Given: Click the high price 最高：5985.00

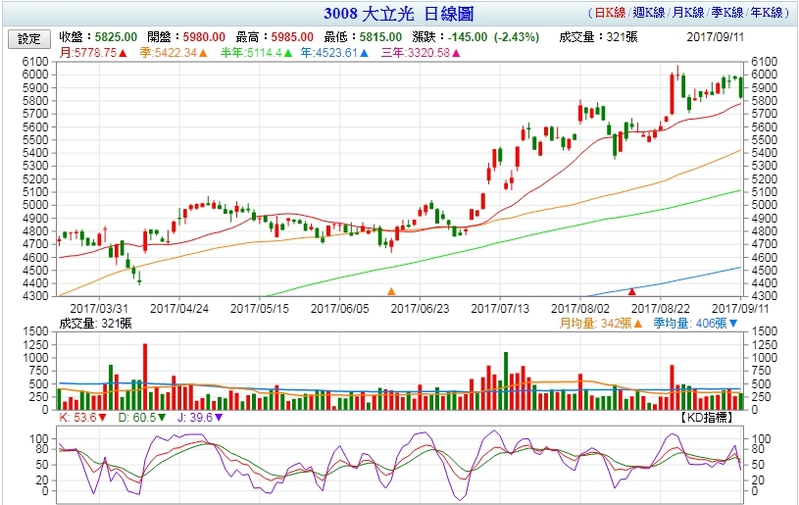Looking at the screenshot, I should click(275, 37).
